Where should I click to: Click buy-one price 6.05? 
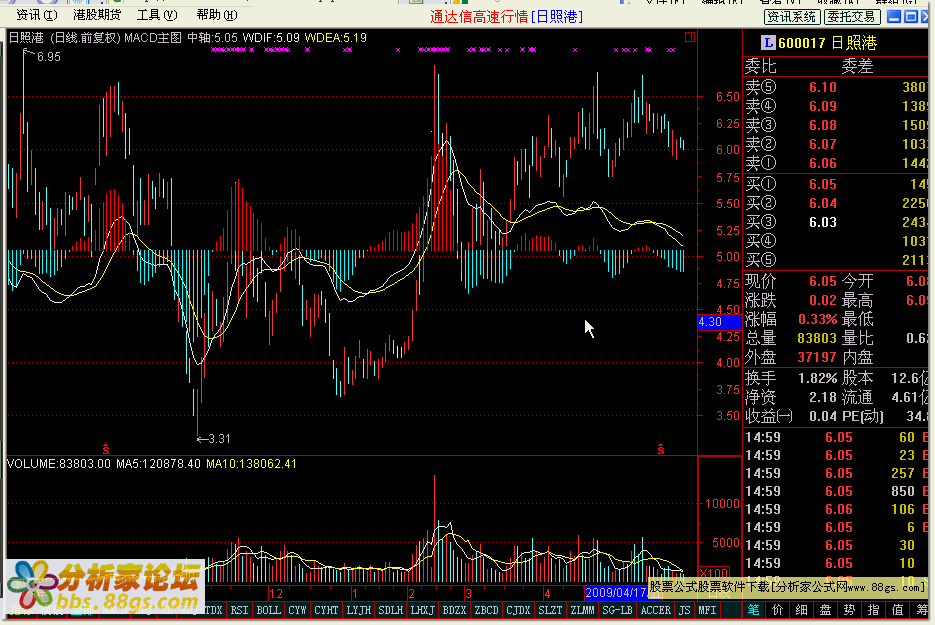(x=823, y=184)
